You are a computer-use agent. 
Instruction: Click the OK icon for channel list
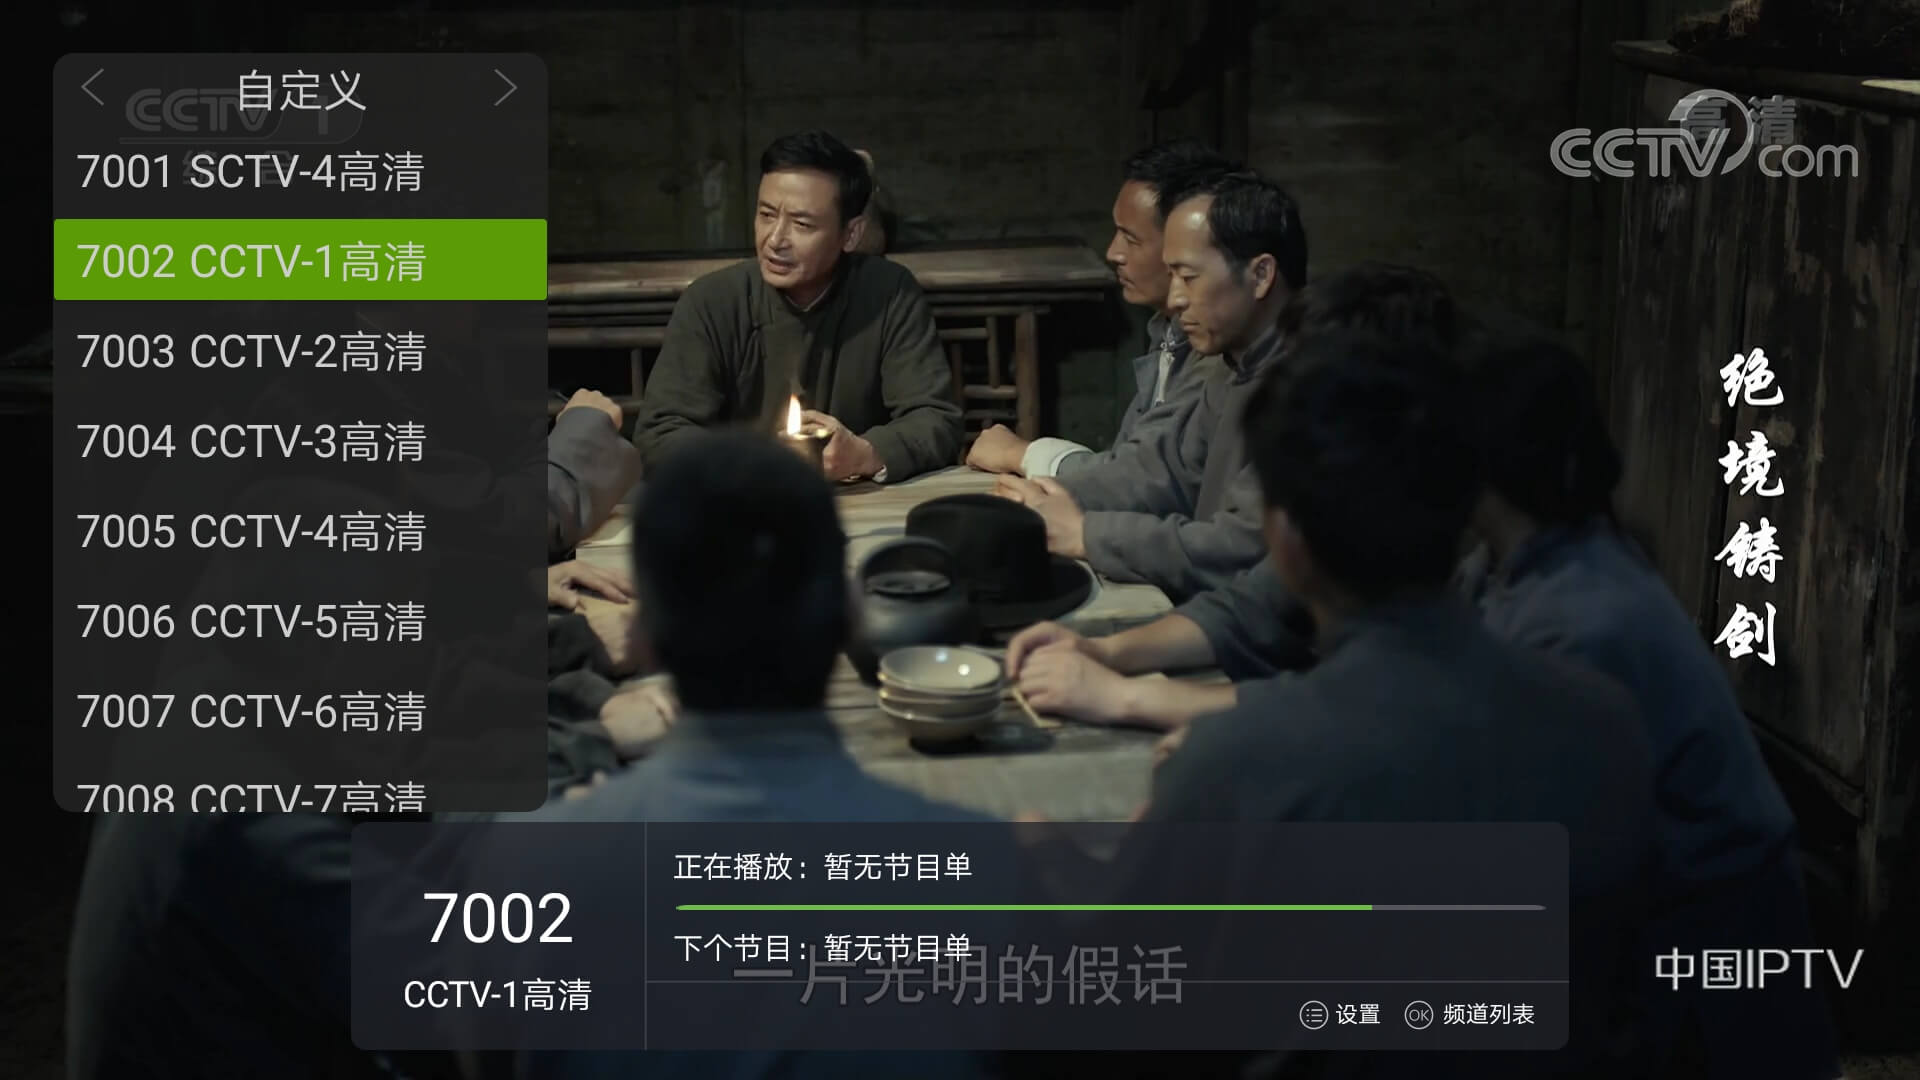[x=1418, y=1015]
